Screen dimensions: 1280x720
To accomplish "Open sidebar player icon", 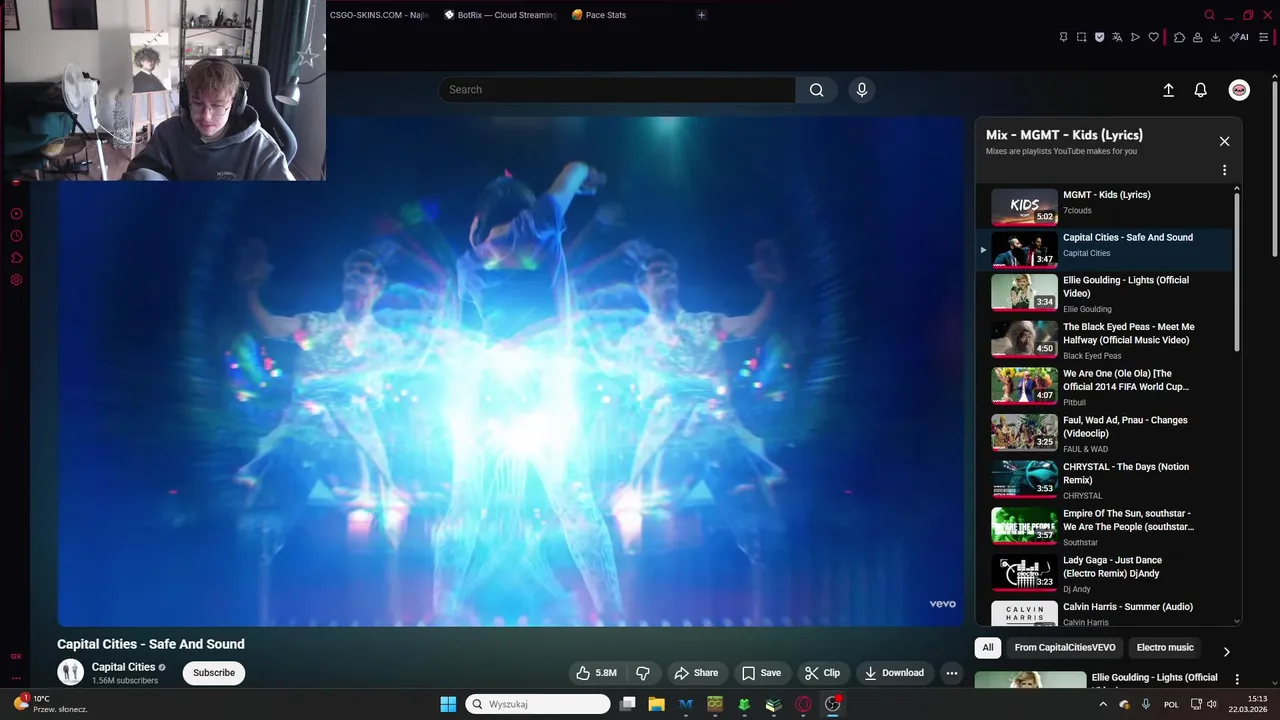I will (16, 214).
